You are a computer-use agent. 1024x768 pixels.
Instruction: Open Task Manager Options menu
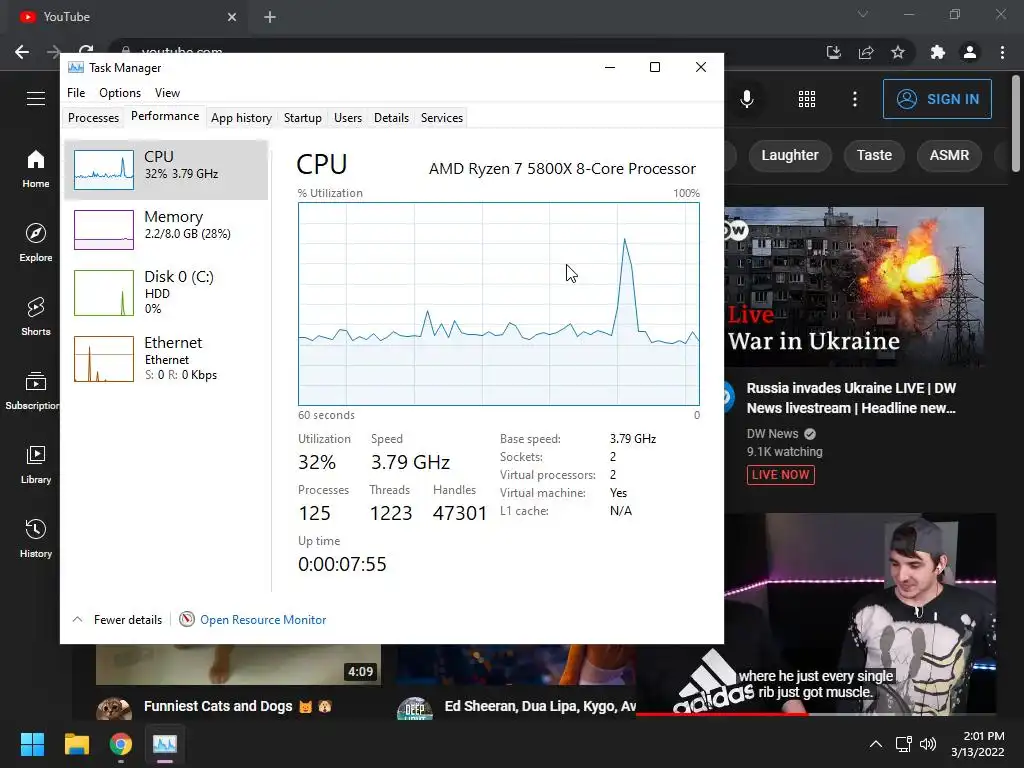120,93
